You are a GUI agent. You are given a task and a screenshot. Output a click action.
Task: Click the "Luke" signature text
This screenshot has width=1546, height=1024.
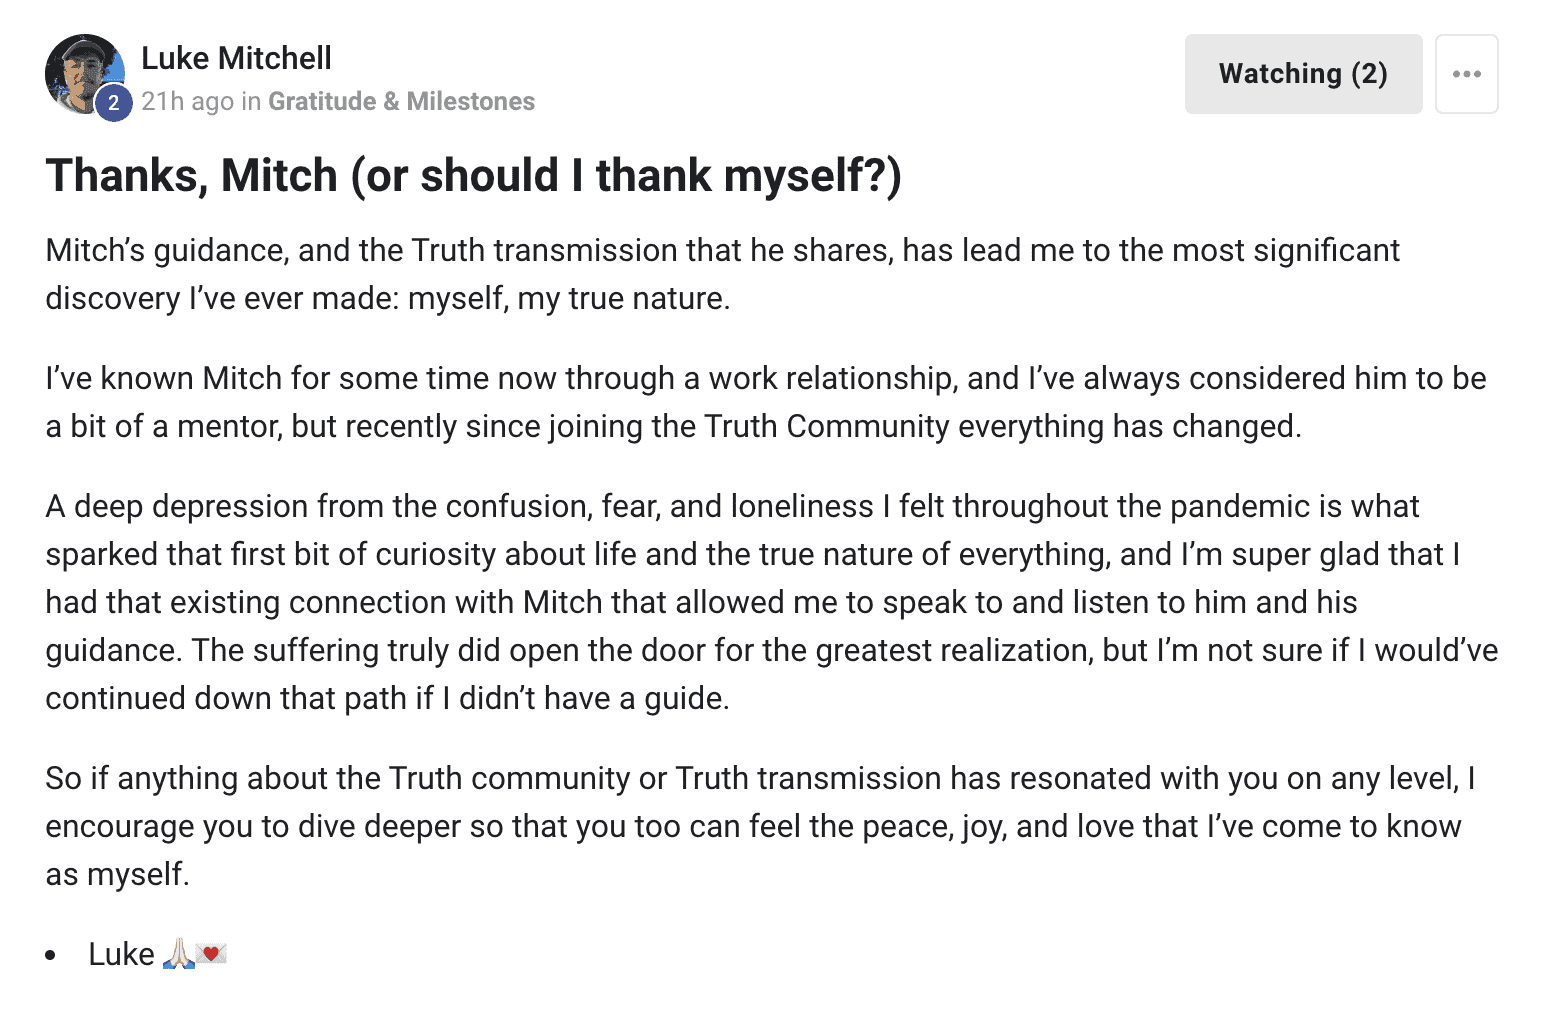121,954
